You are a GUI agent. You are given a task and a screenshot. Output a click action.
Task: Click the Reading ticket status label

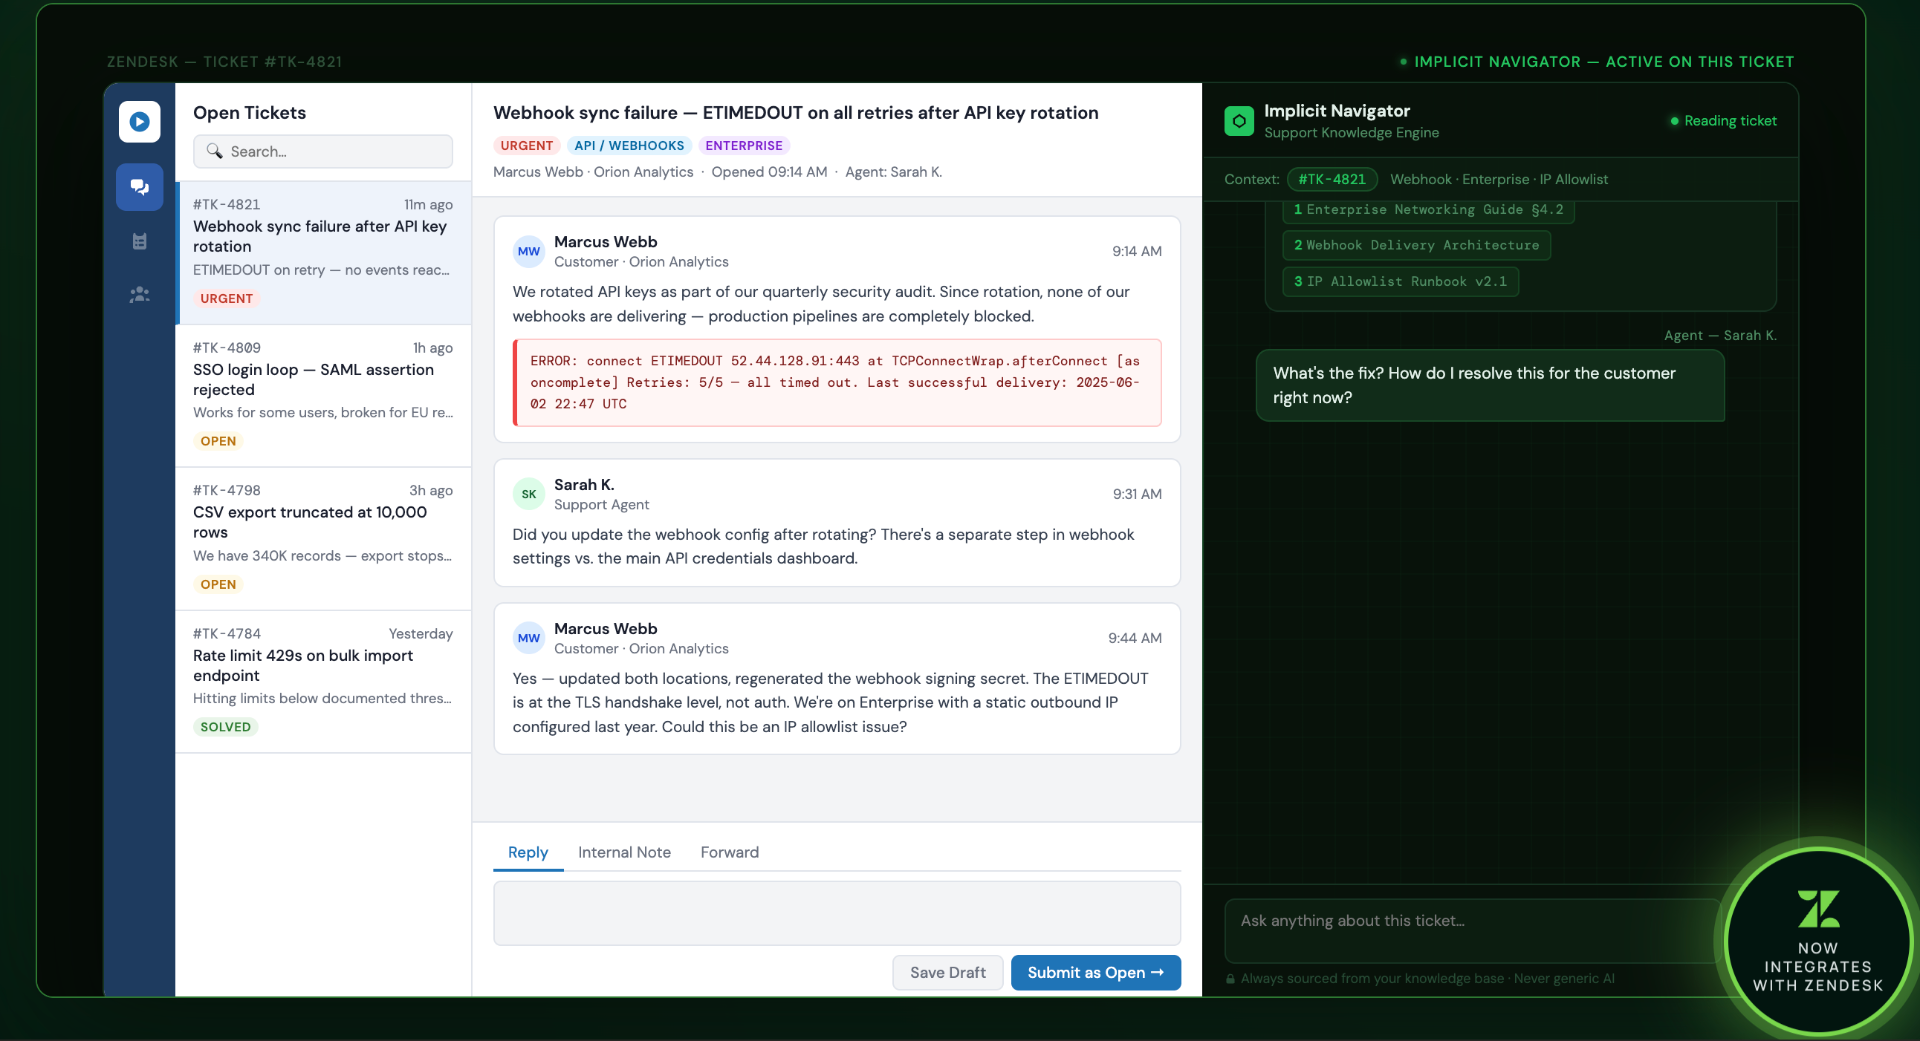[x=1730, y=121]
